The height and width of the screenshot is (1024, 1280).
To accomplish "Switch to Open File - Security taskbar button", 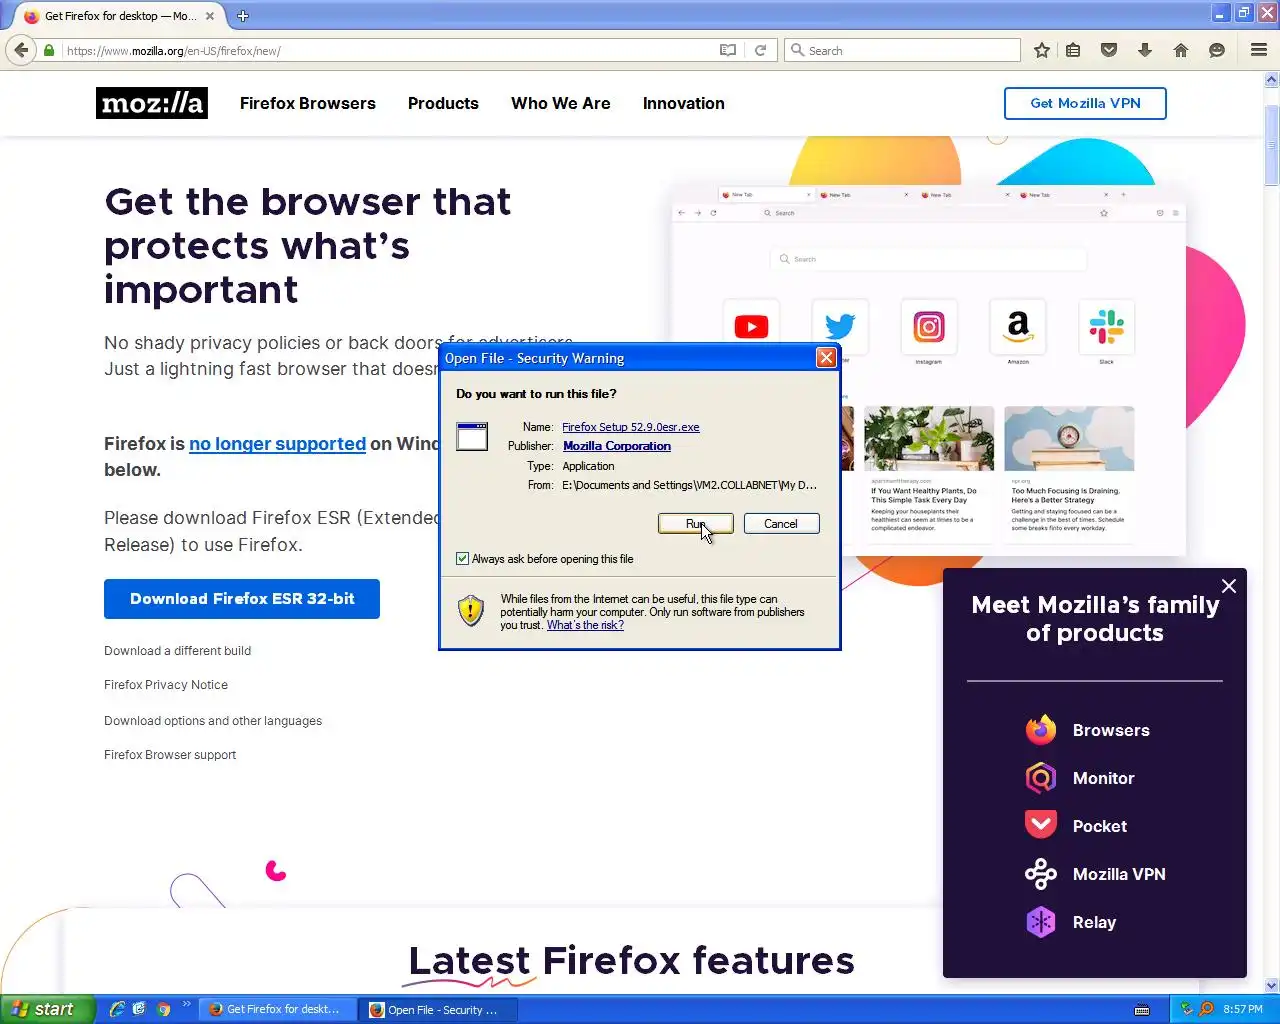I will click(440, 1010).
